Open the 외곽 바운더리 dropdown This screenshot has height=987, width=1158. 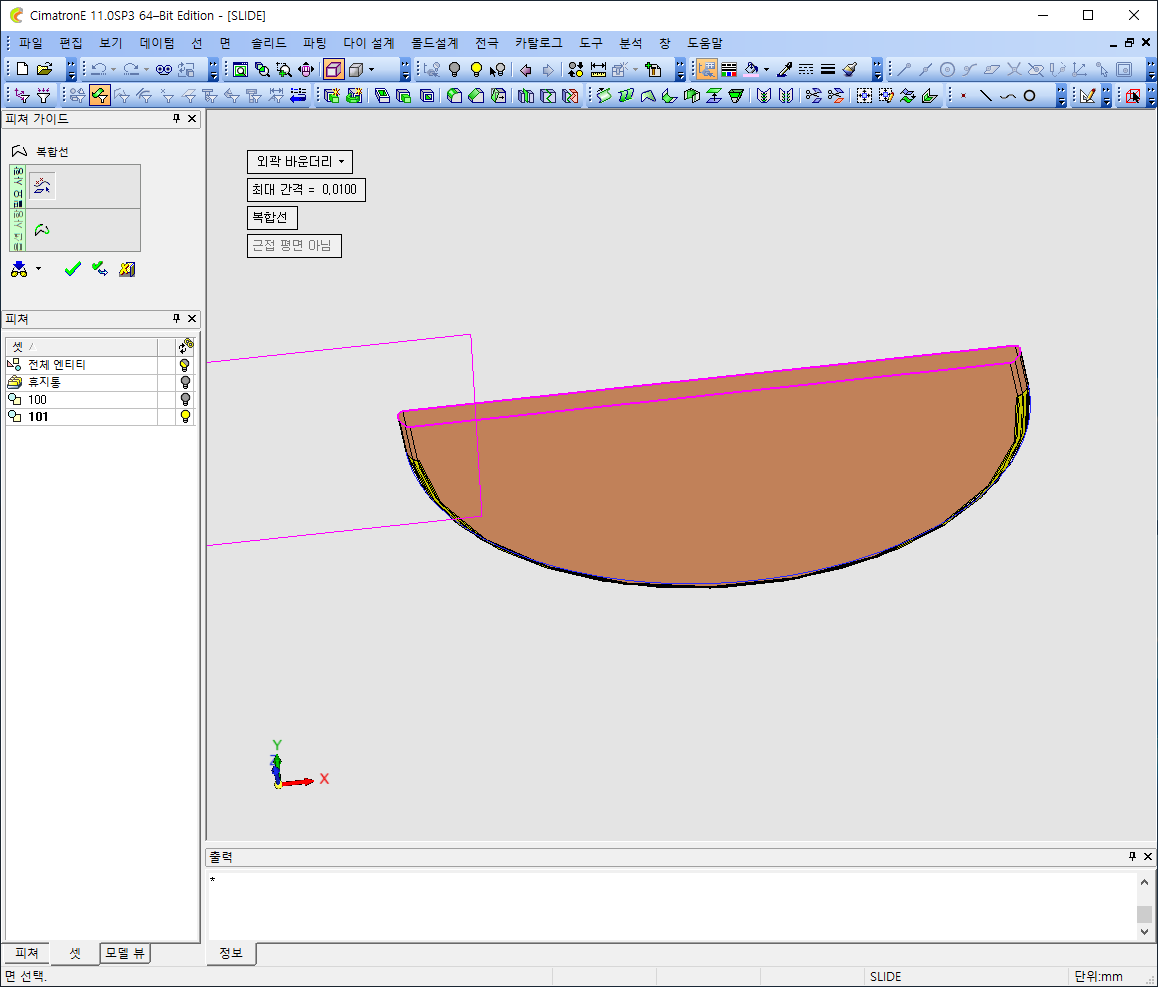pos(300,162)
